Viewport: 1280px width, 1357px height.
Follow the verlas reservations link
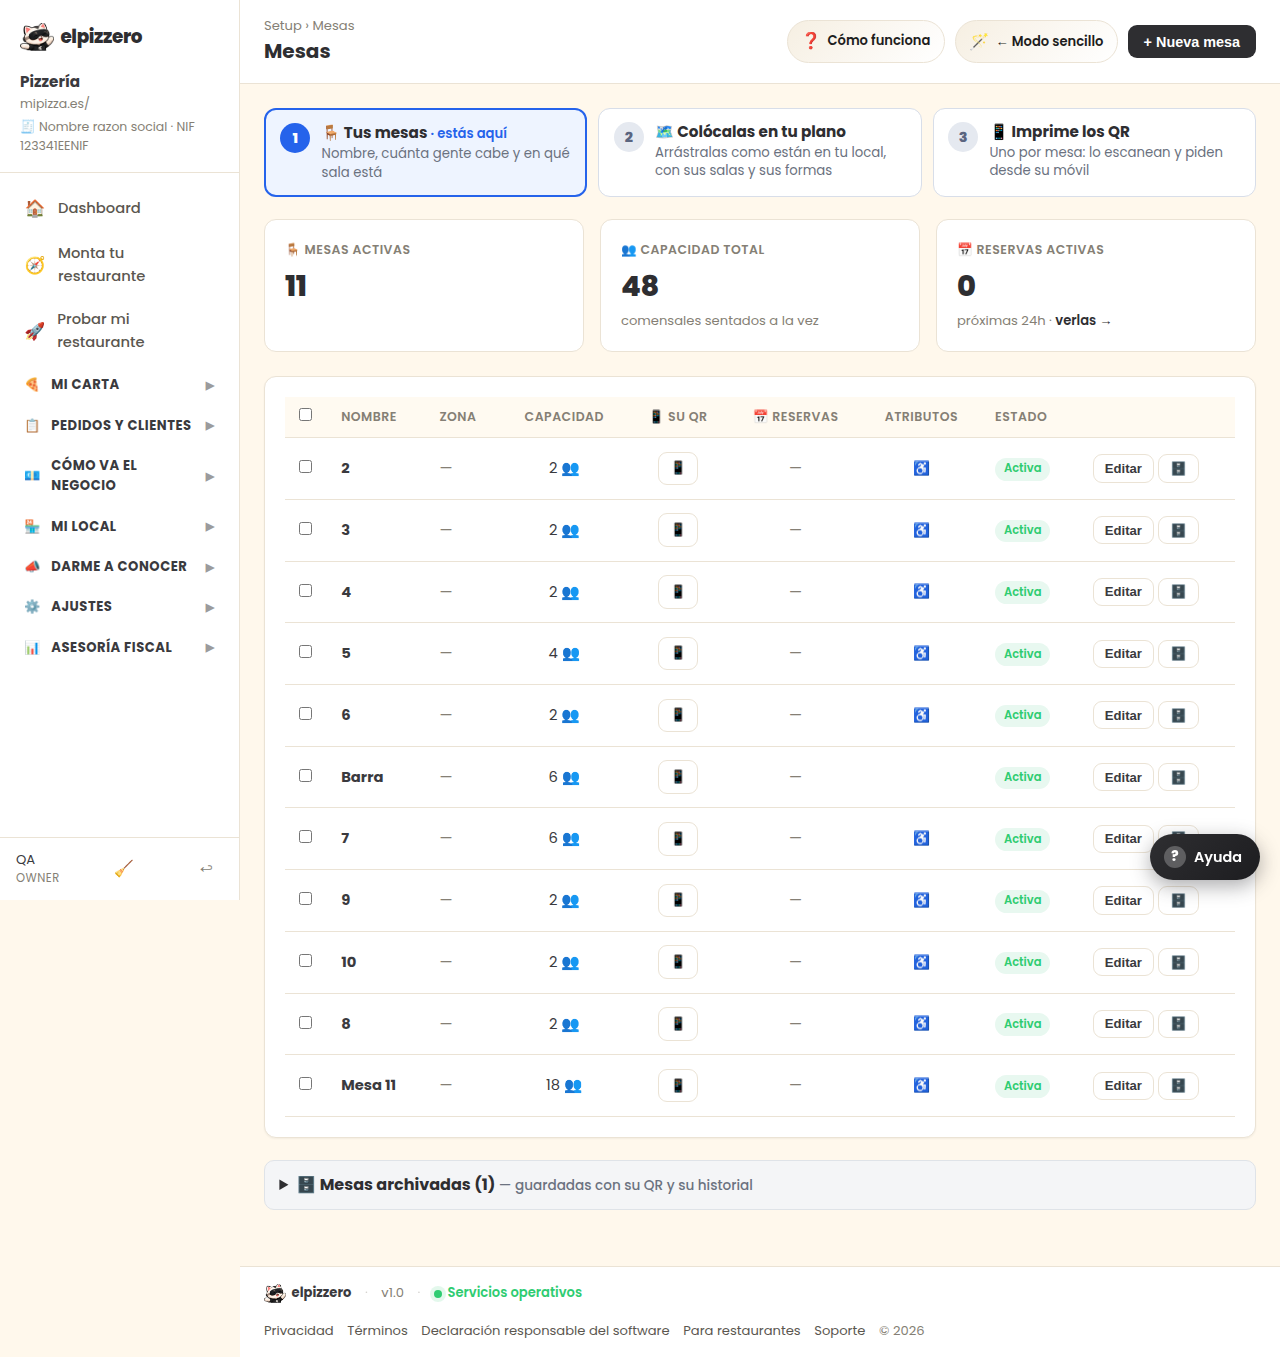pyautogui.click(x=1083, y=321)
